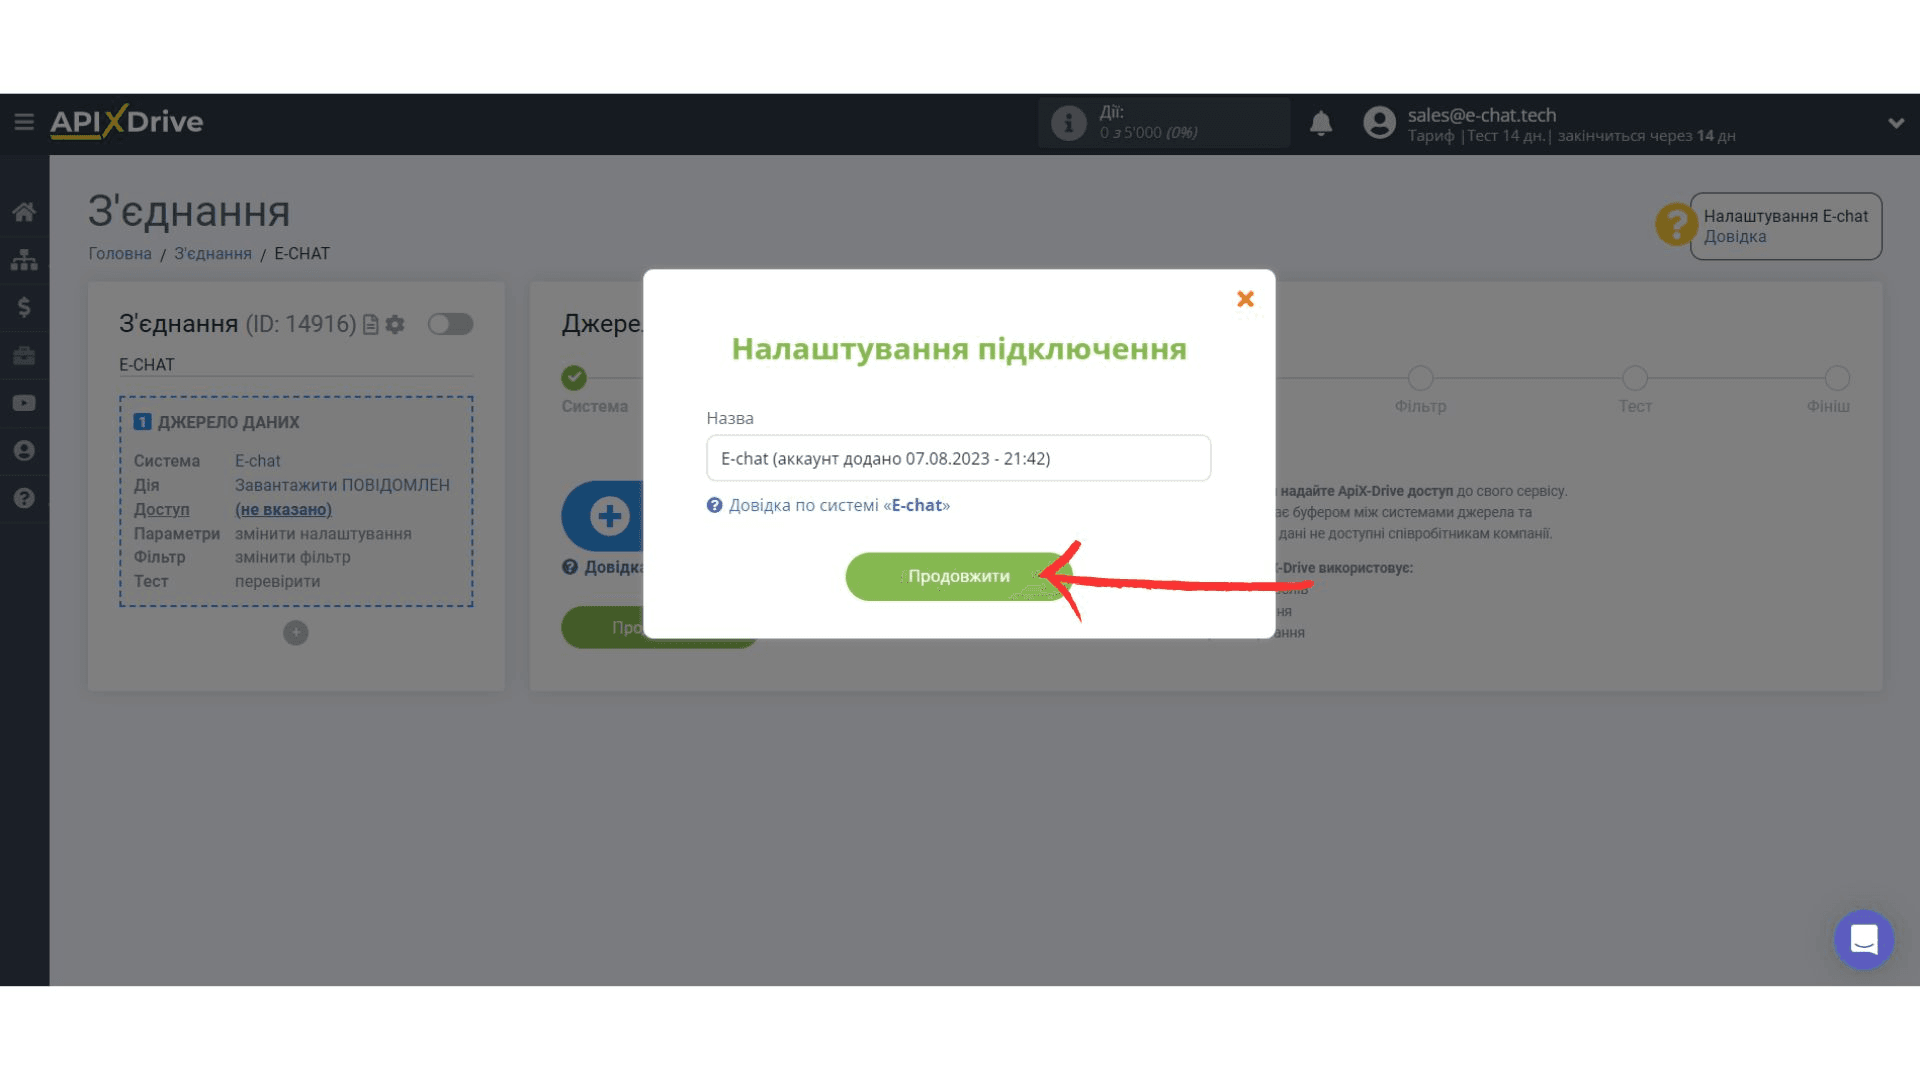The image size is (1920, 1080).
Task: Open the user profile sidebar icon
Action: (x=24, y=451)
